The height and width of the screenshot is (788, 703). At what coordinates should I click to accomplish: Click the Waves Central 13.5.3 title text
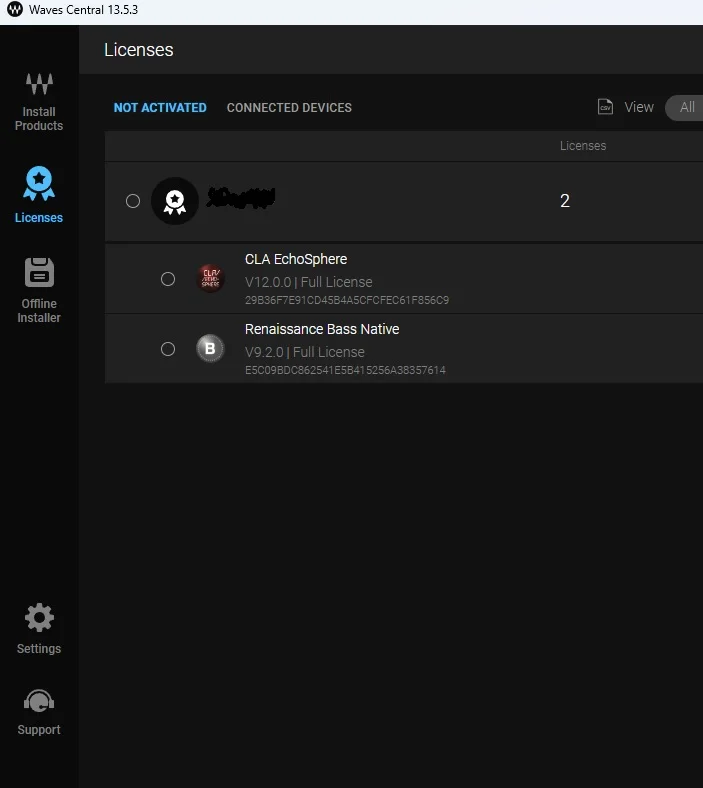pyautogui.click(x=83, y=10)
